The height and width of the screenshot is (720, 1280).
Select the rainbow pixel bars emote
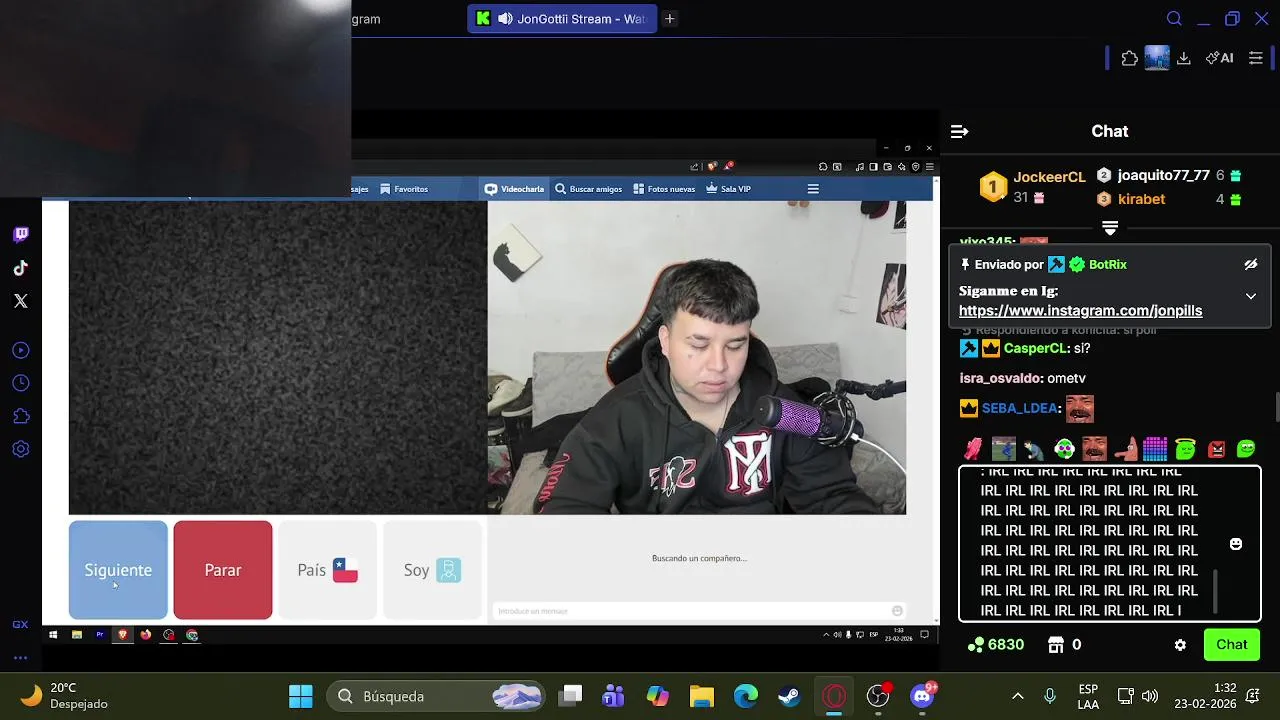[1155, 449]
